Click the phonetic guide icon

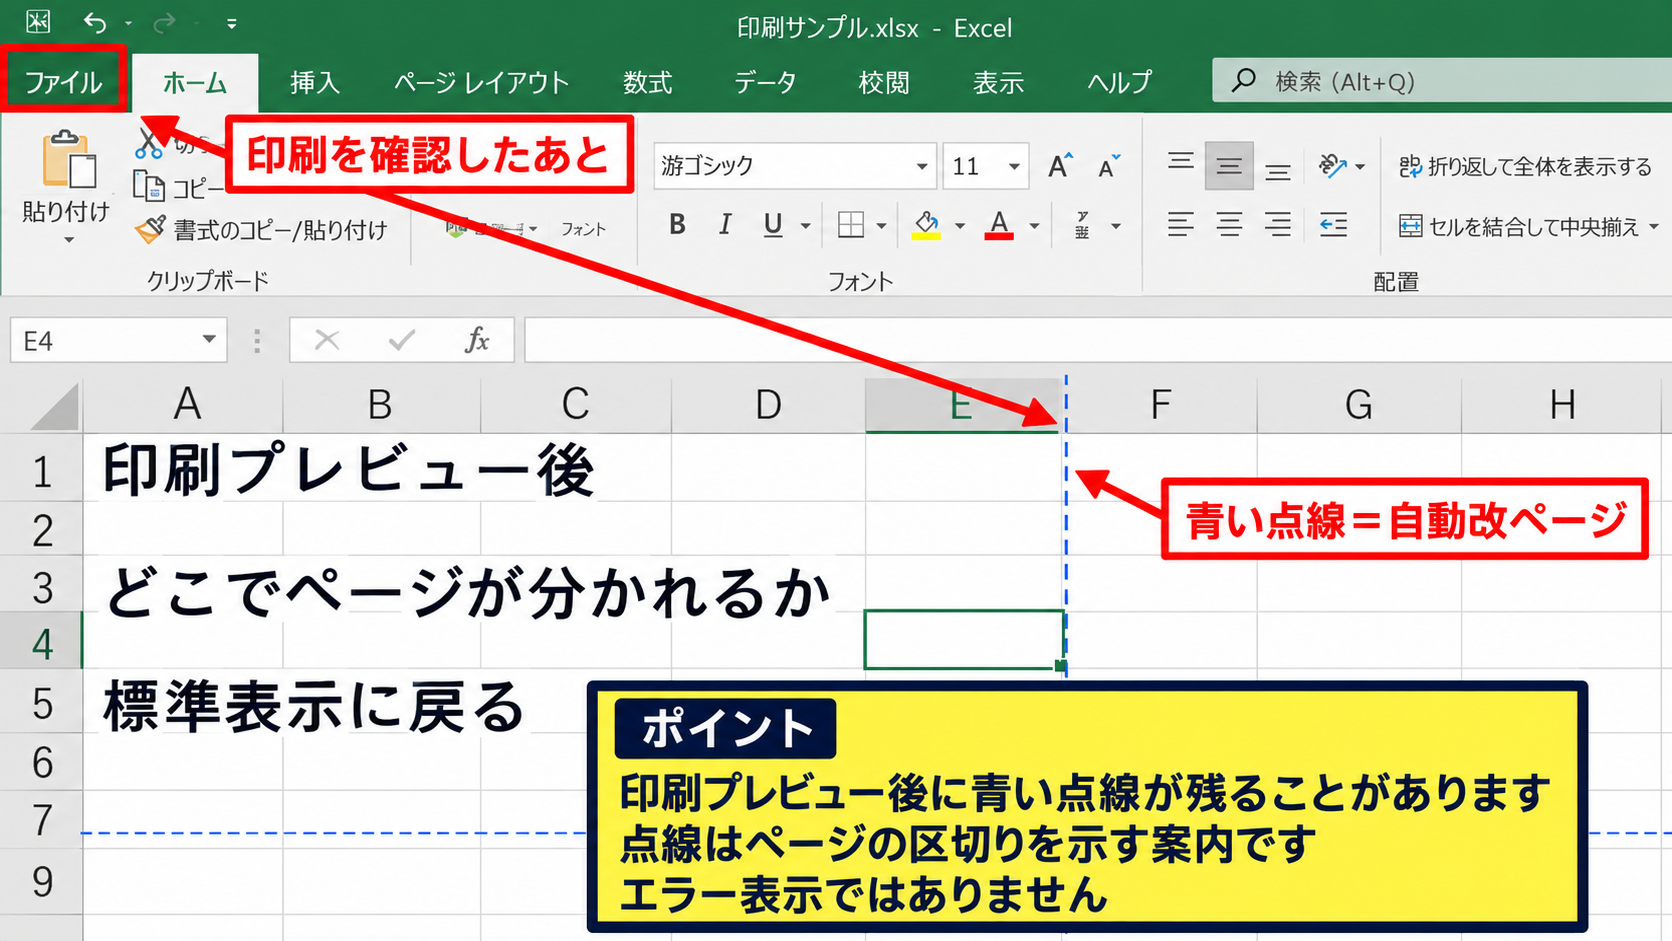[x=1082, y=225]
